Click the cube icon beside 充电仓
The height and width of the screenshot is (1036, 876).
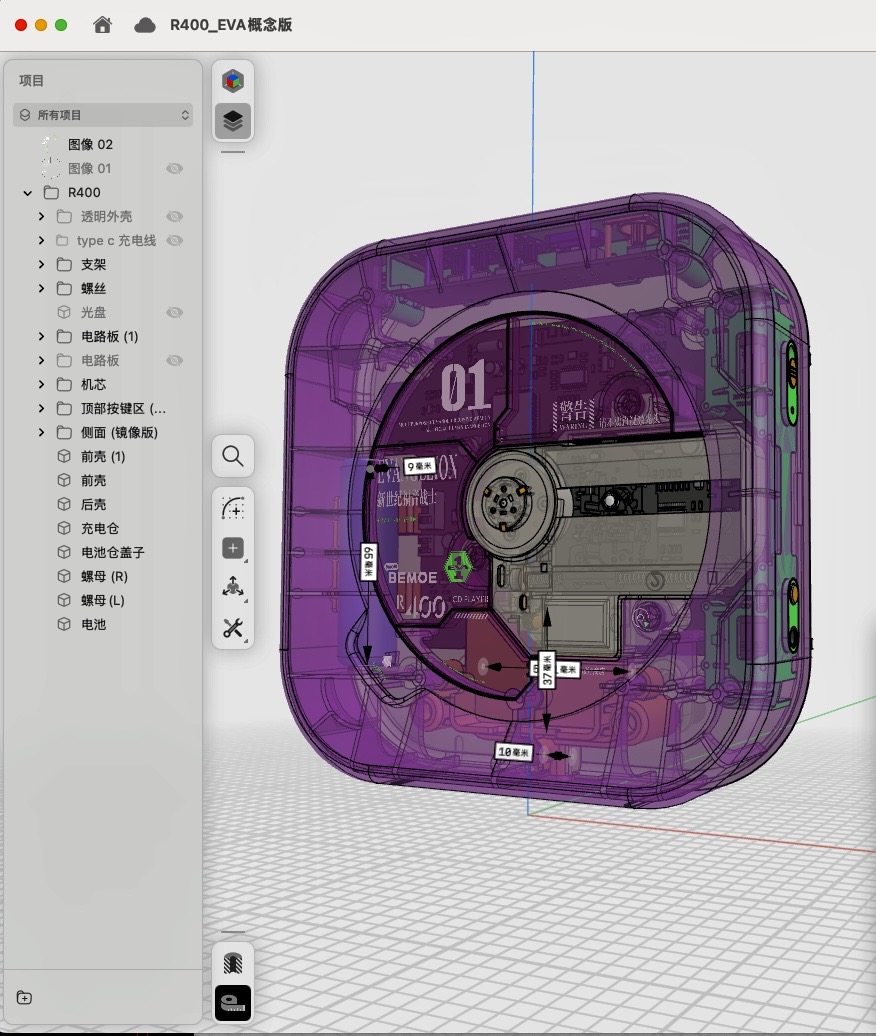(x=64, y=528)
